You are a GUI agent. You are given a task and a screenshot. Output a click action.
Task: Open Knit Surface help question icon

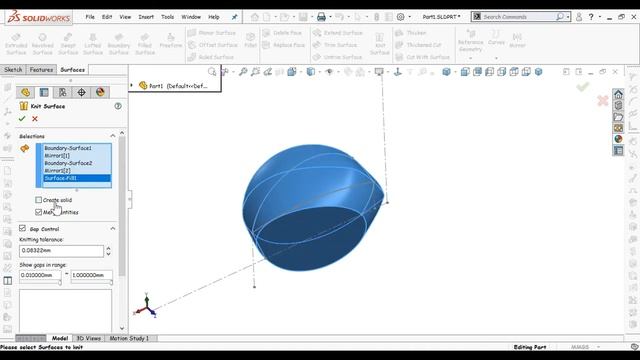tap(118, 106)
